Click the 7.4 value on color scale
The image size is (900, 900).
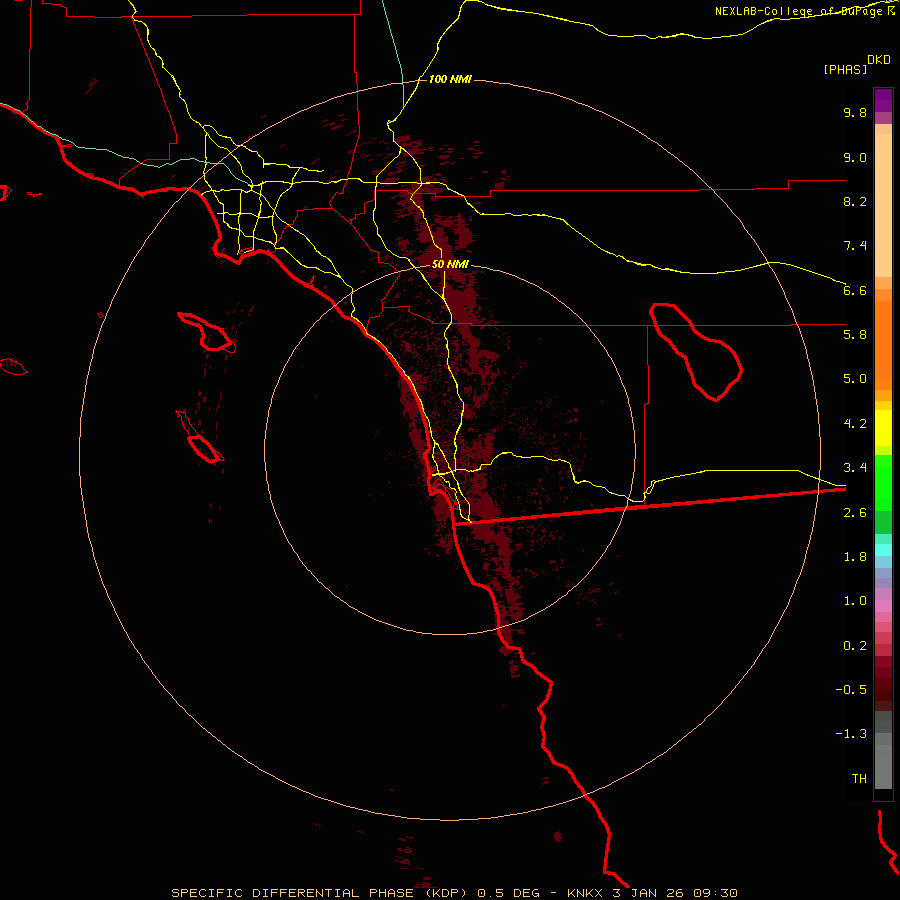[x=855, y=246]
